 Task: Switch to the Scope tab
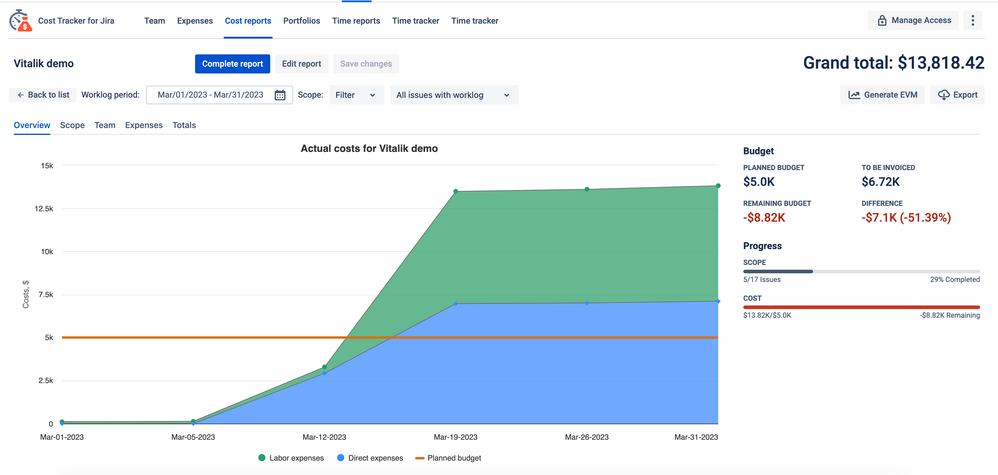pos(73,125)
